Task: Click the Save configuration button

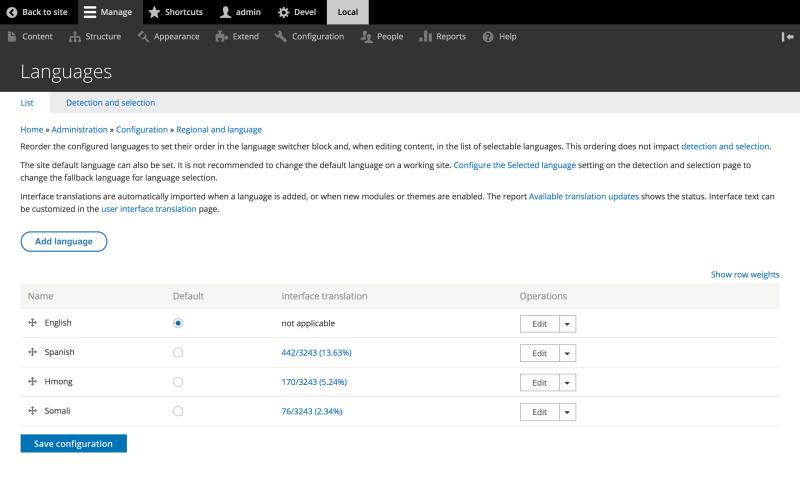Action: [73, 443]
